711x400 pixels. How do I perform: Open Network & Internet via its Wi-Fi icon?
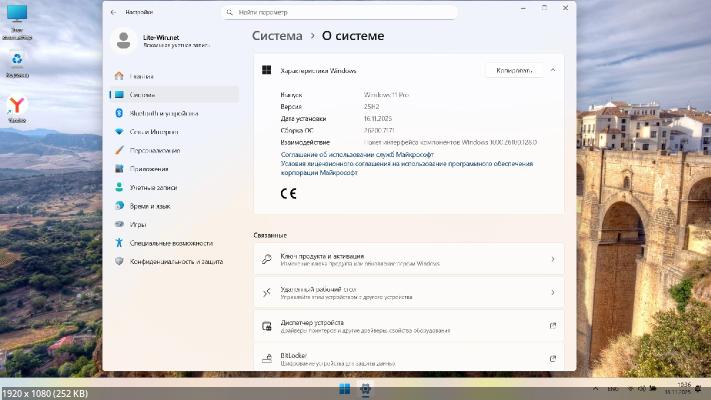pos(120,131)
